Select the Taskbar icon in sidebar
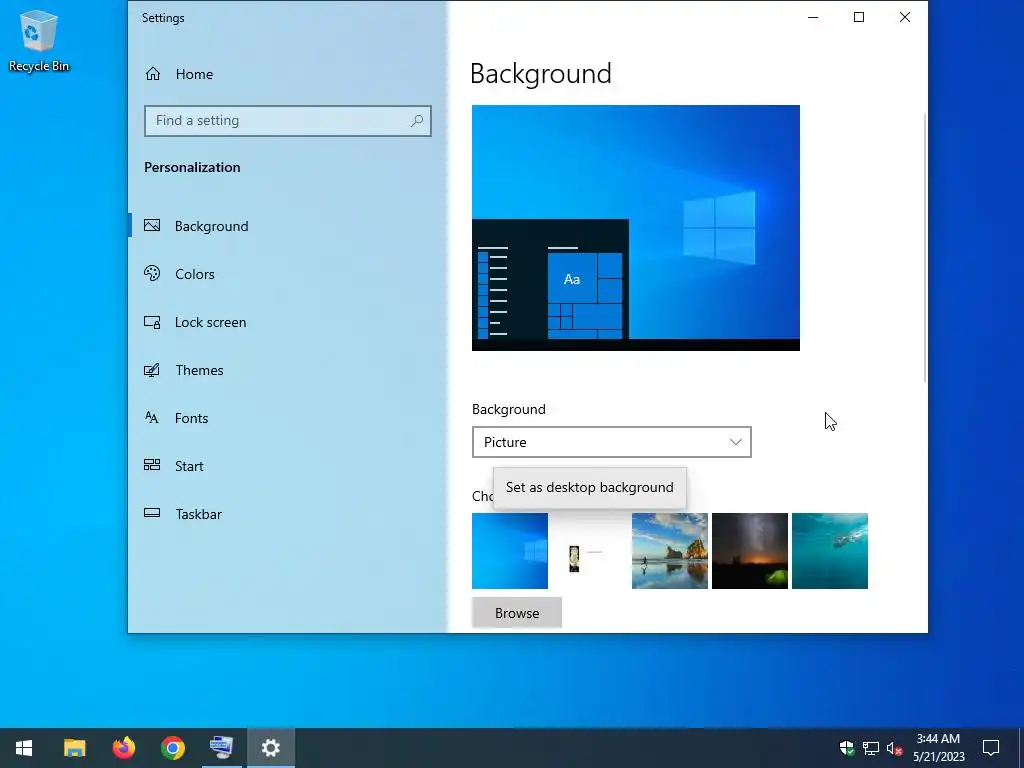 (x=152, y=513)
